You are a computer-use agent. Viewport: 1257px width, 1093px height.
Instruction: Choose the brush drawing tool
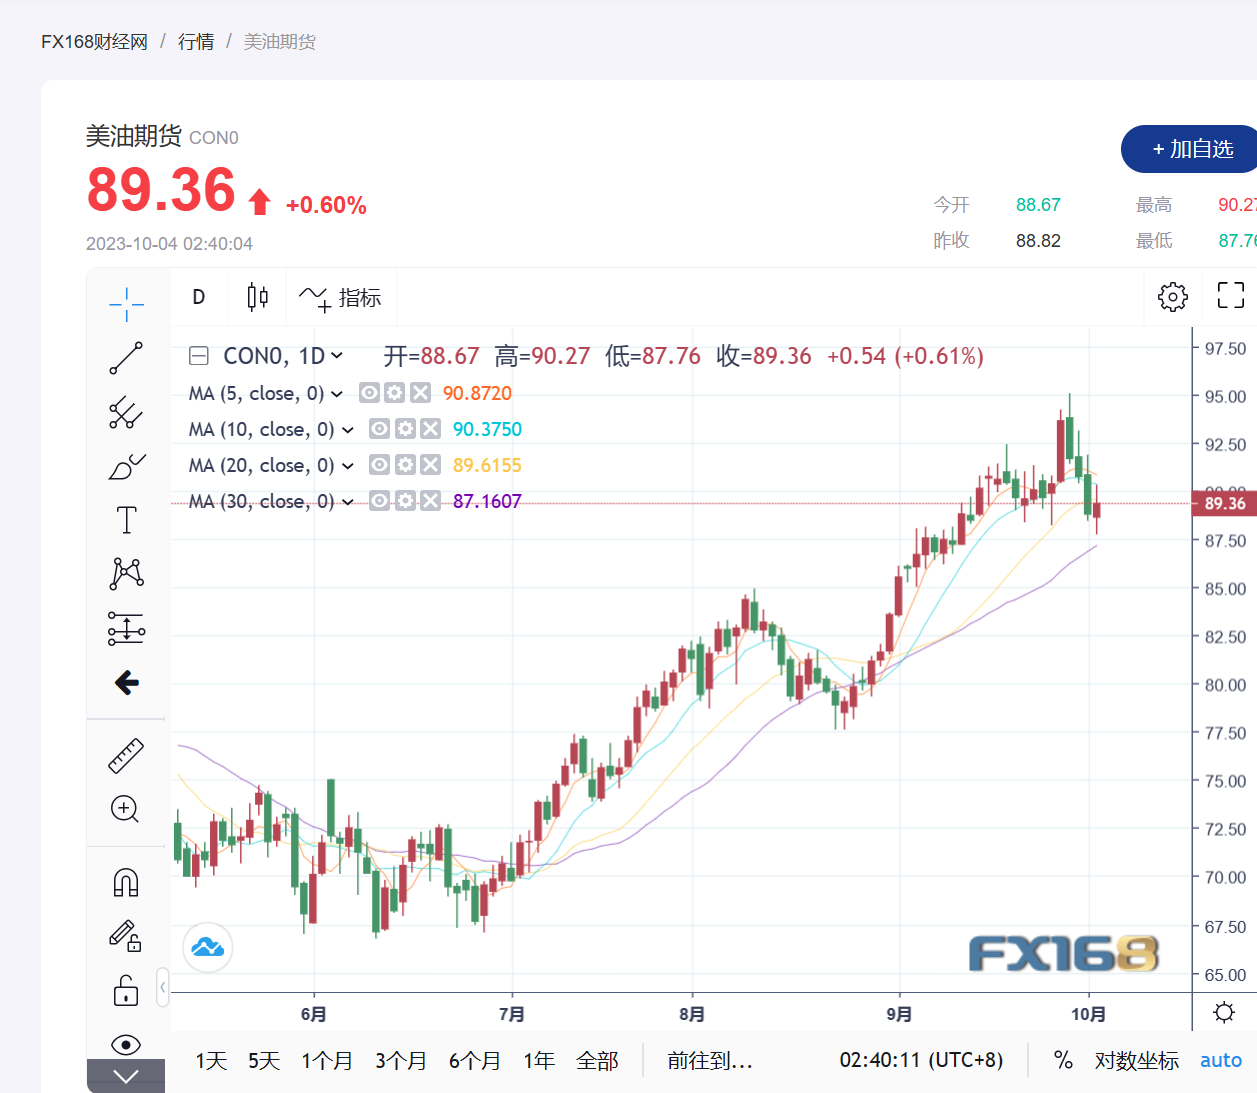(126, 466)
